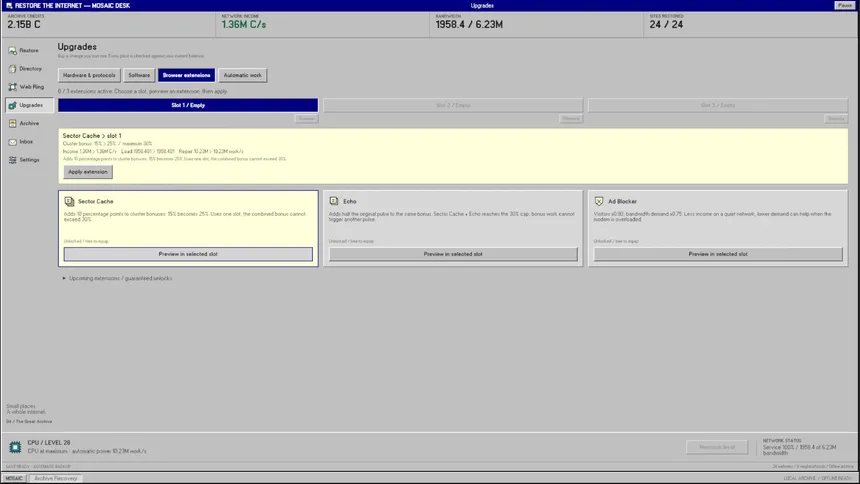Preview Ad Blocker in selected slot
The width and height of the screenshot is (860, 484).
(718, 254)
